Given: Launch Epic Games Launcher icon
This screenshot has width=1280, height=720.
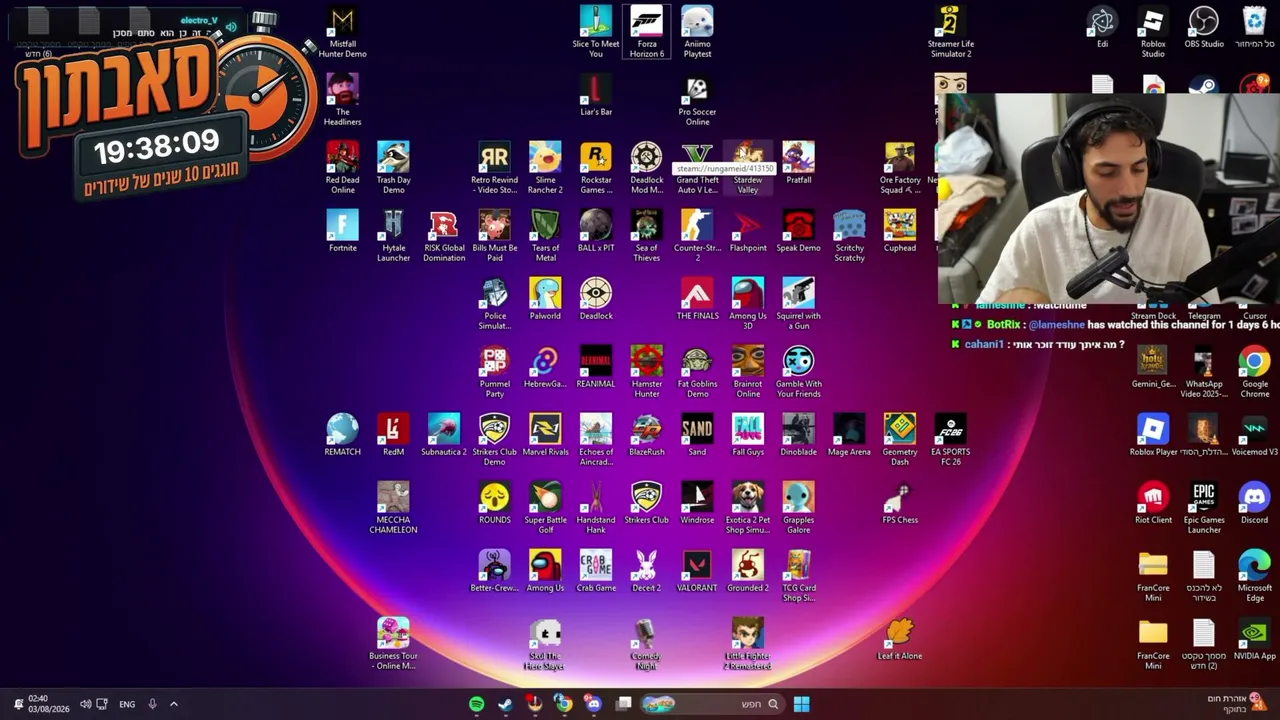Looking at the screenshot, I should coord(1204,508).
